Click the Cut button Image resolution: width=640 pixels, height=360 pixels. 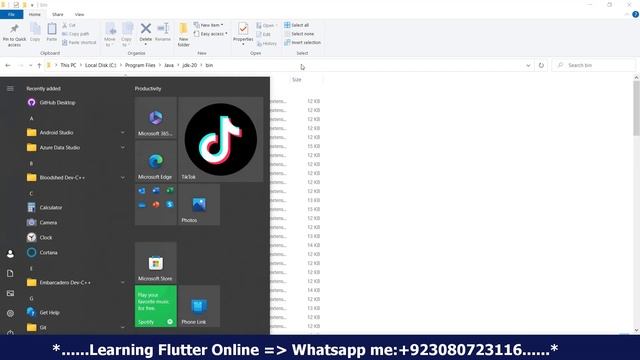coord(69,25)
